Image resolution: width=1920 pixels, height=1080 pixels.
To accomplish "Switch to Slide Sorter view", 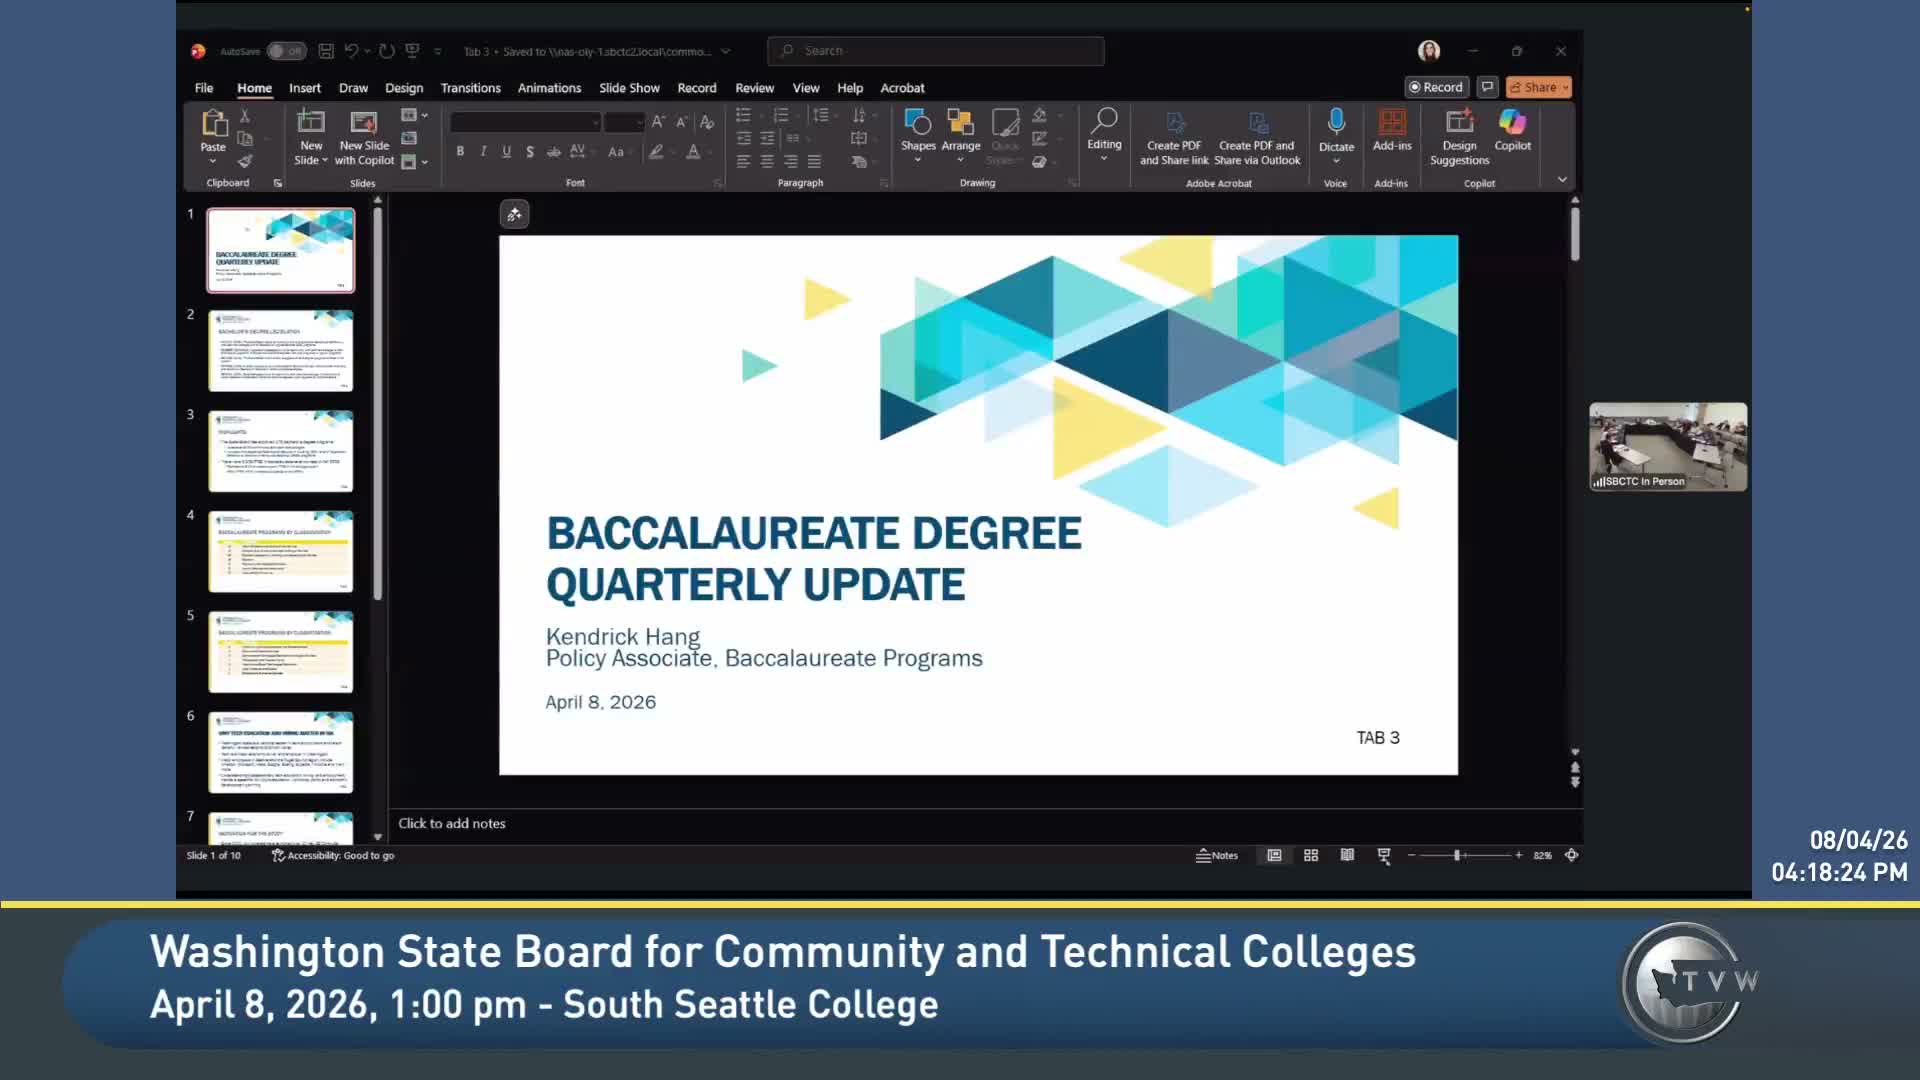I will point(1311,855).
